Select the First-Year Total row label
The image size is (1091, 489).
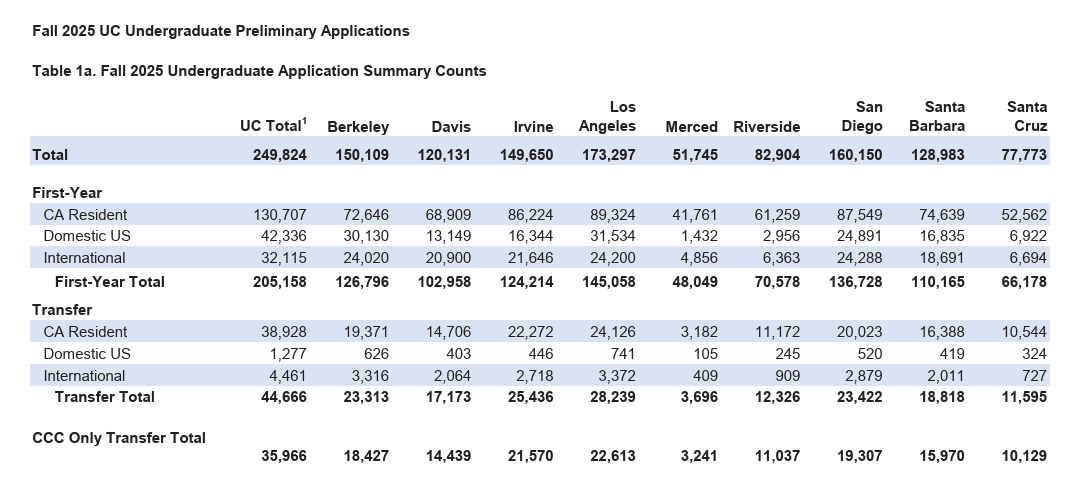click(110, 282)
